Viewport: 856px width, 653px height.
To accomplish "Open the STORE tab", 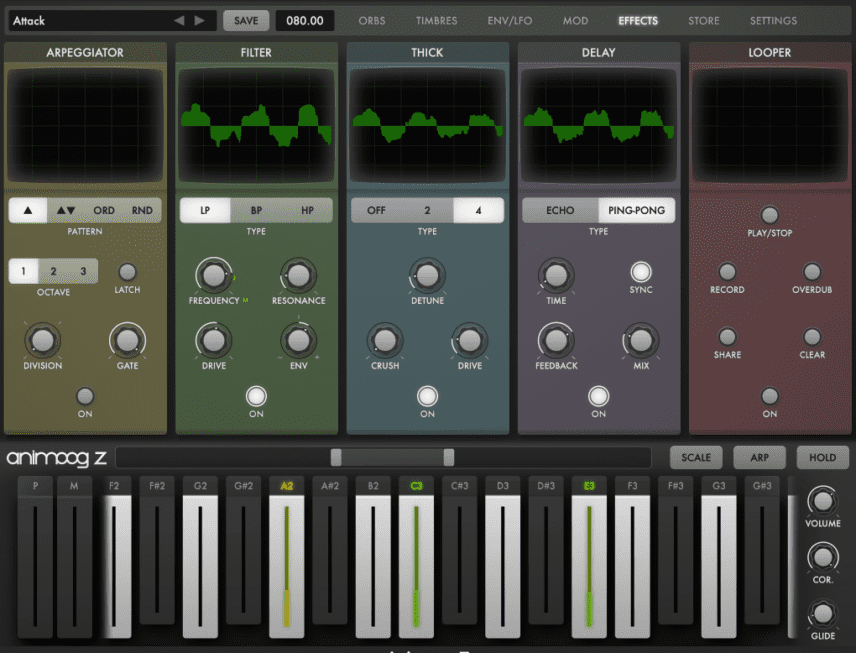I will 704,21.
